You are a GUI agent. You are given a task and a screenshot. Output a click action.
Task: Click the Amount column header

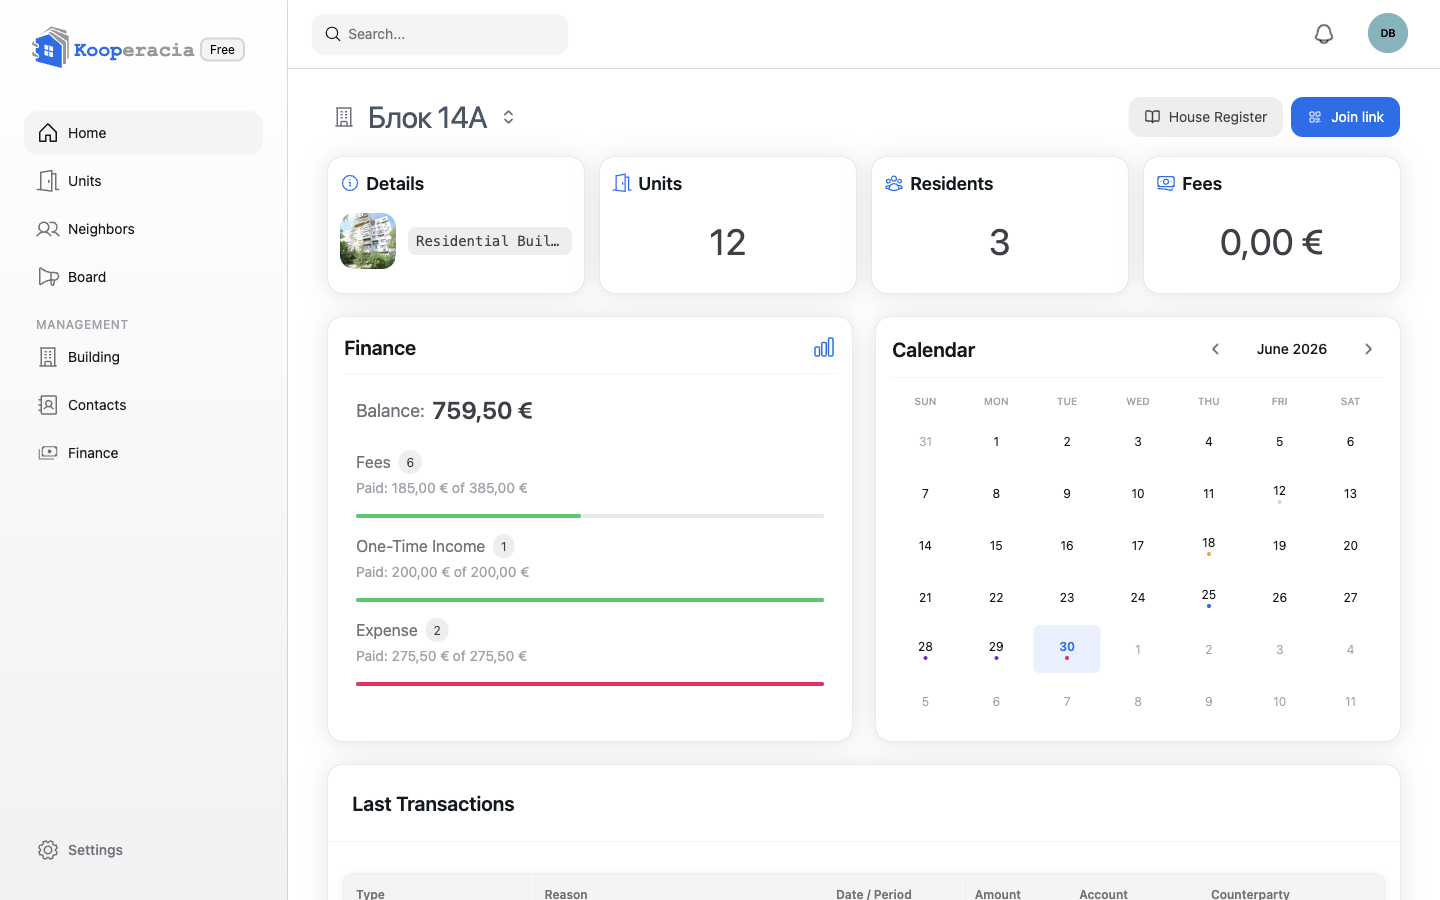point(998,893)
